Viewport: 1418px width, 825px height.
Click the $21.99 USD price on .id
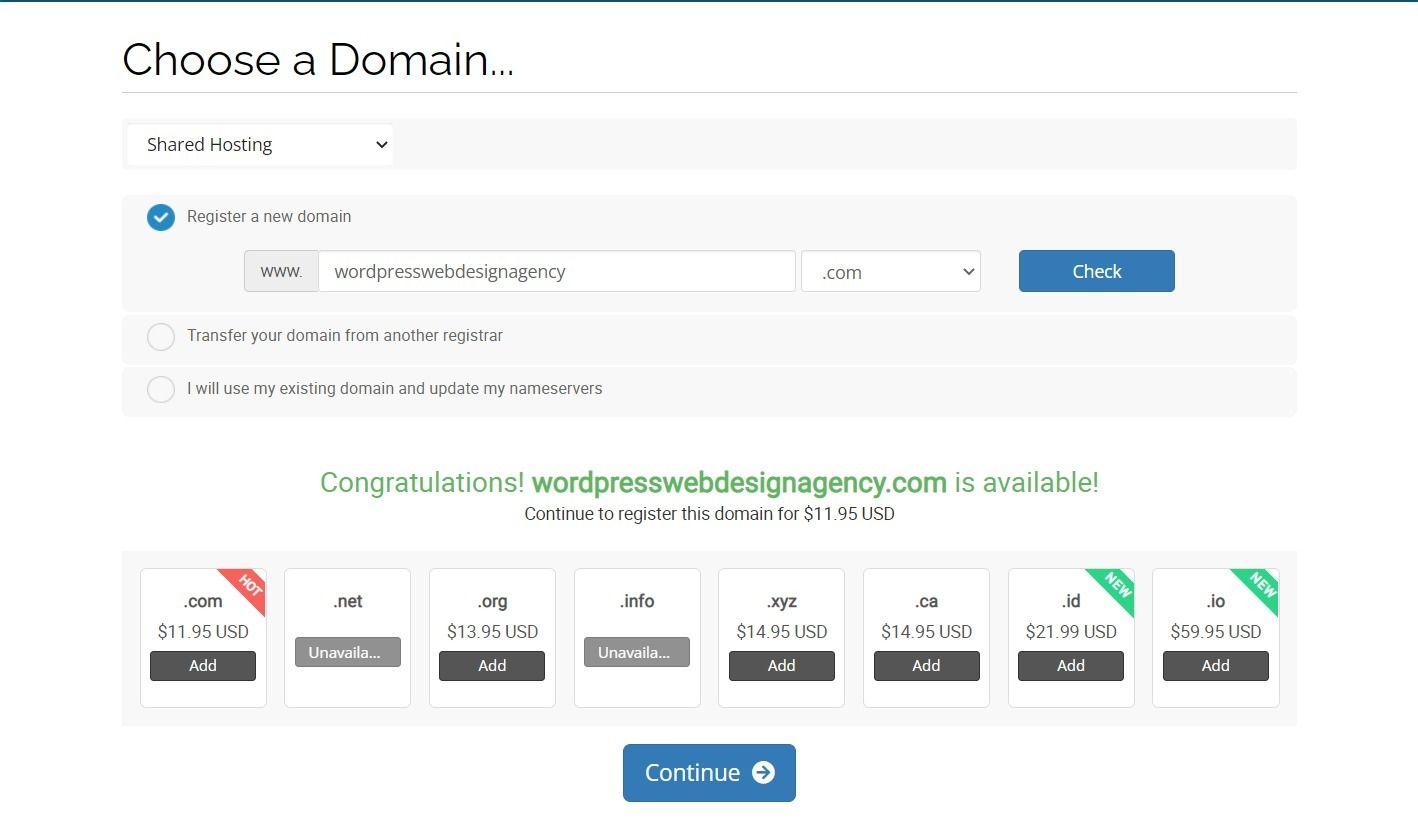tap(1071, 632)
